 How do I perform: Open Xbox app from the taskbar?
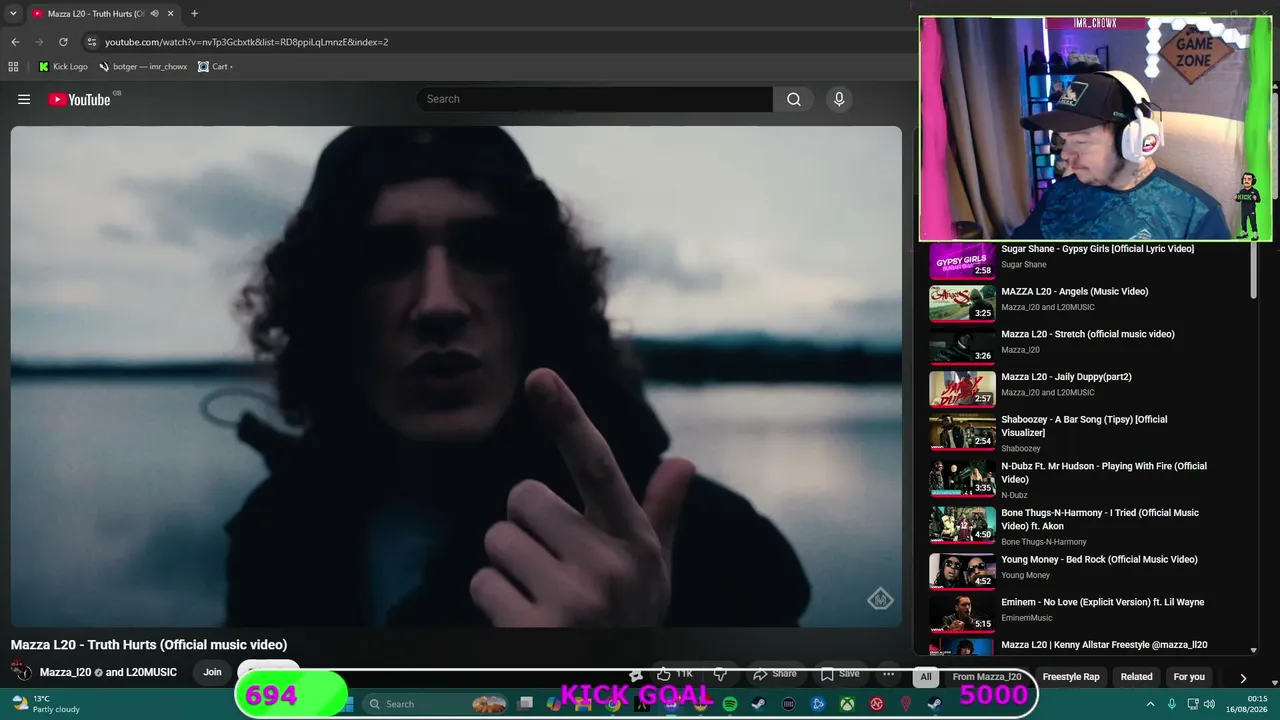(847, 704)
